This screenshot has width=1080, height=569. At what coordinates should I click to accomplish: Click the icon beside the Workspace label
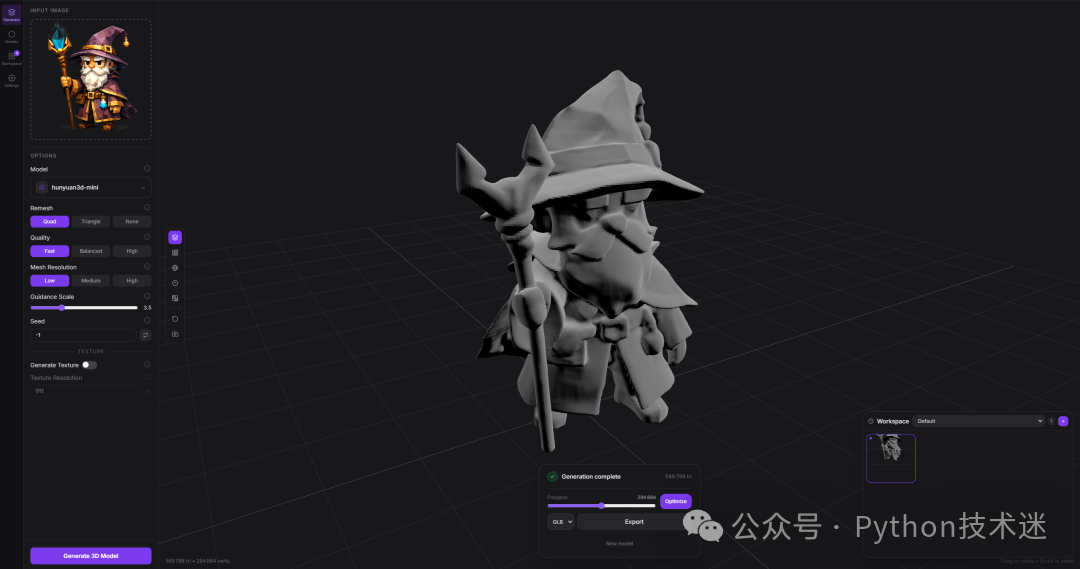[871, 421]
